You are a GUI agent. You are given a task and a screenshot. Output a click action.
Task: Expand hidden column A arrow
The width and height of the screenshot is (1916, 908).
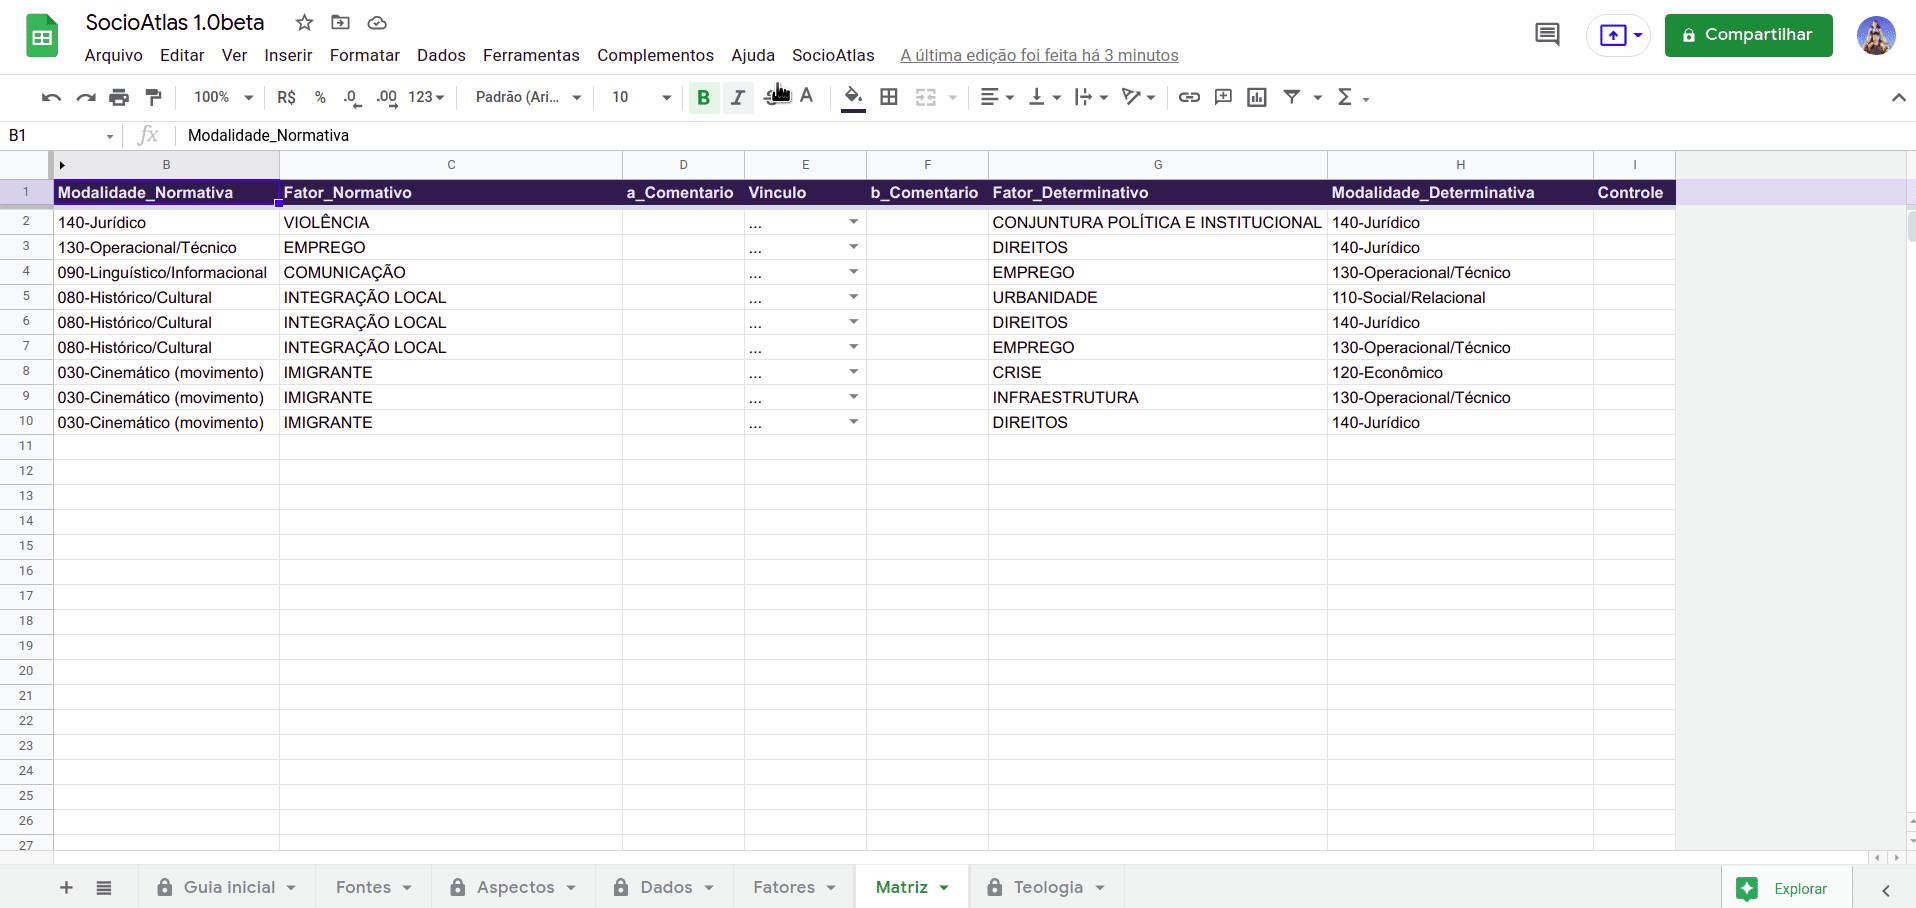(x=62, y=165)
